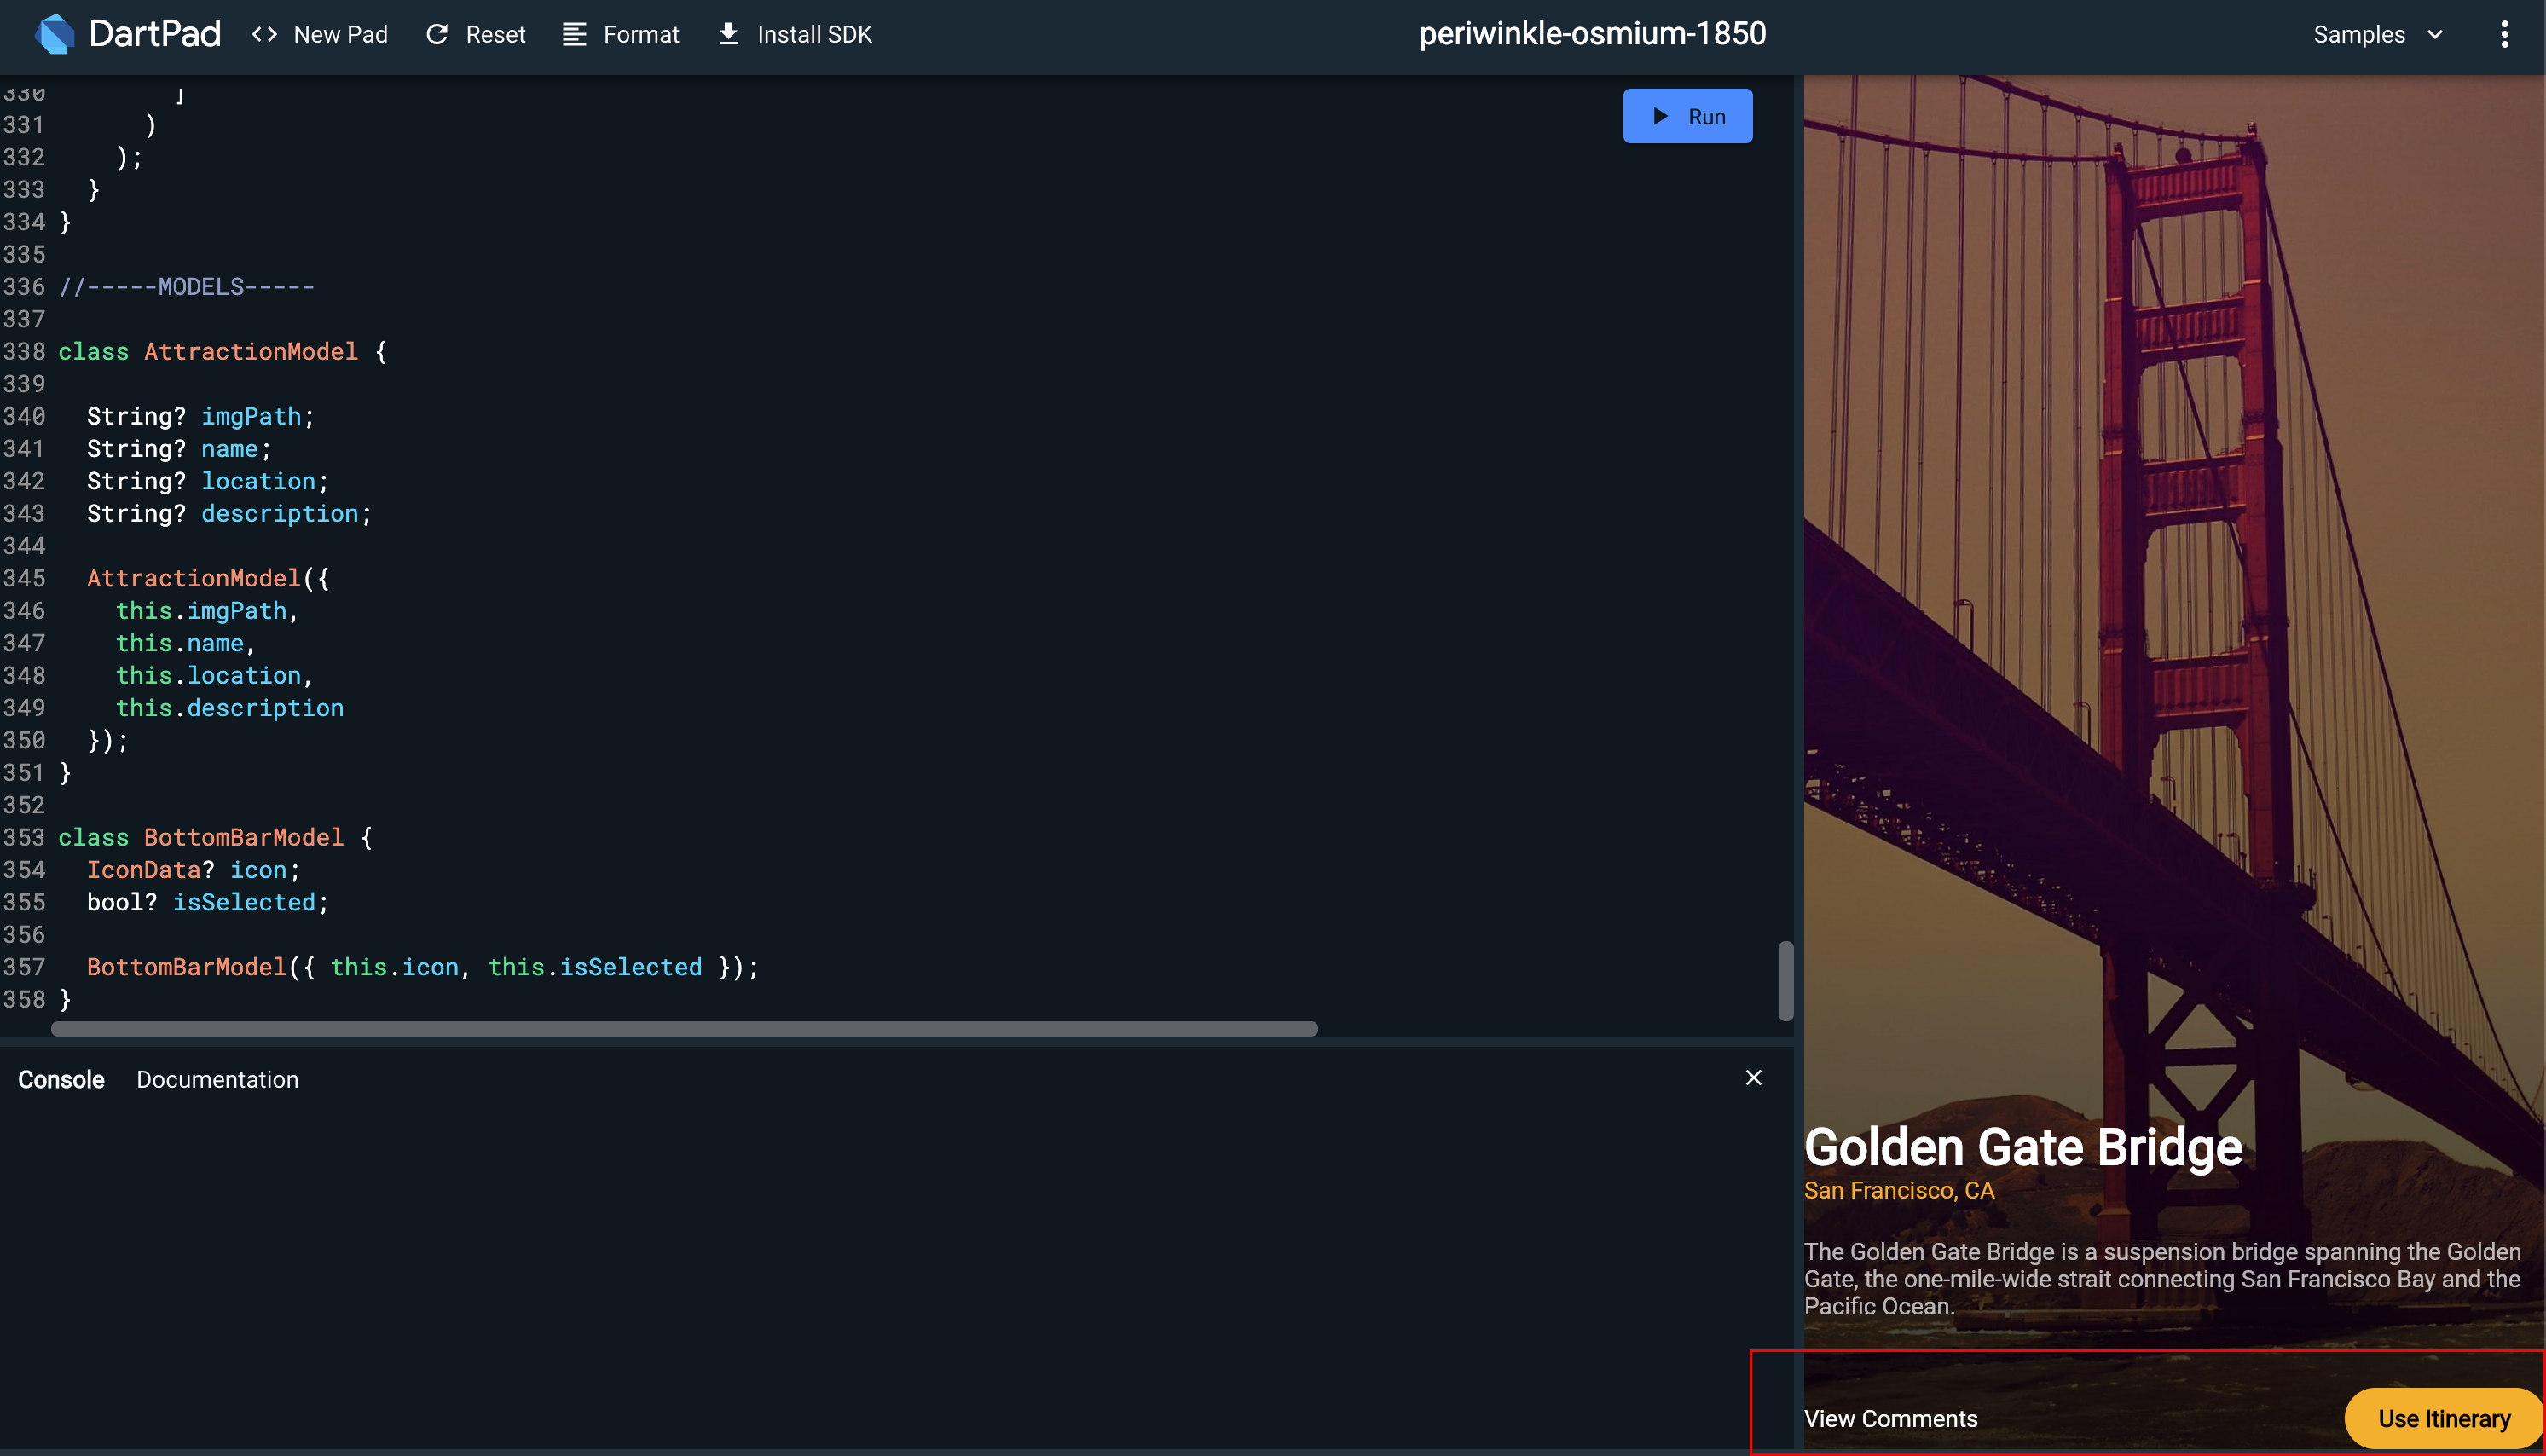Click the String? description; line
This screenshot has width=2546, height=1456.
coord(229,513)
